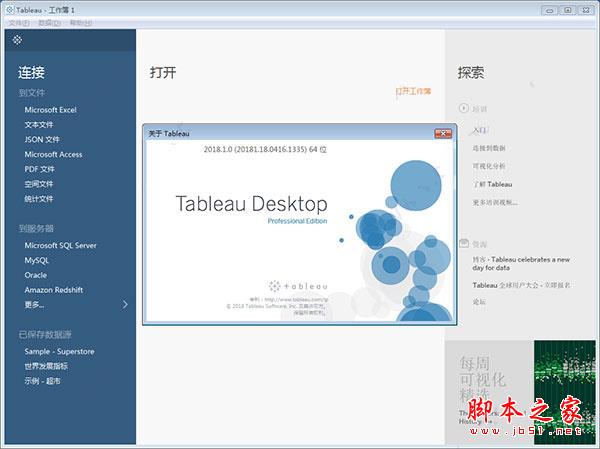Click the weekly viz thumbnail image
The image size is (600, 449).
(565, 392)
